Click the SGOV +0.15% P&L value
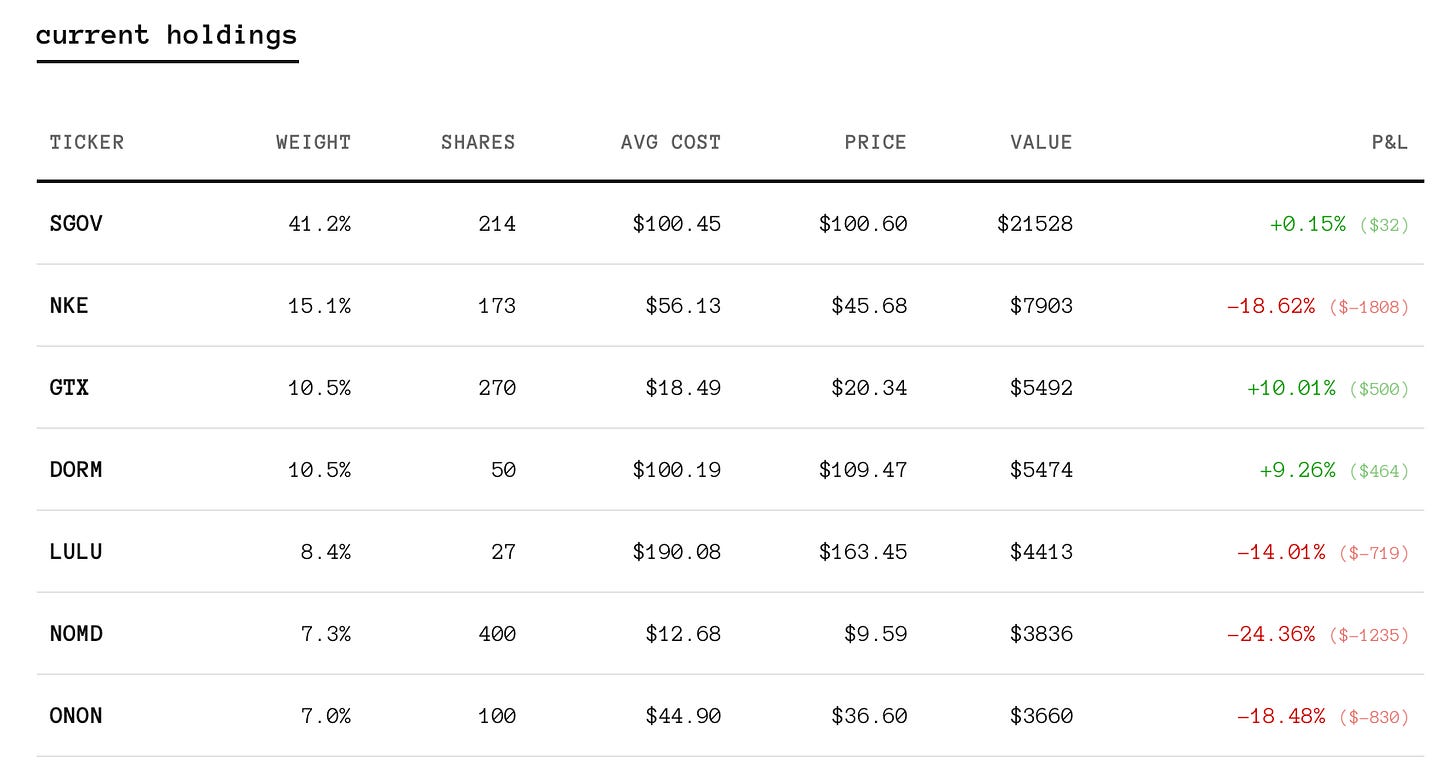Screen dimensions: 1456x776 click(1308, 224)
